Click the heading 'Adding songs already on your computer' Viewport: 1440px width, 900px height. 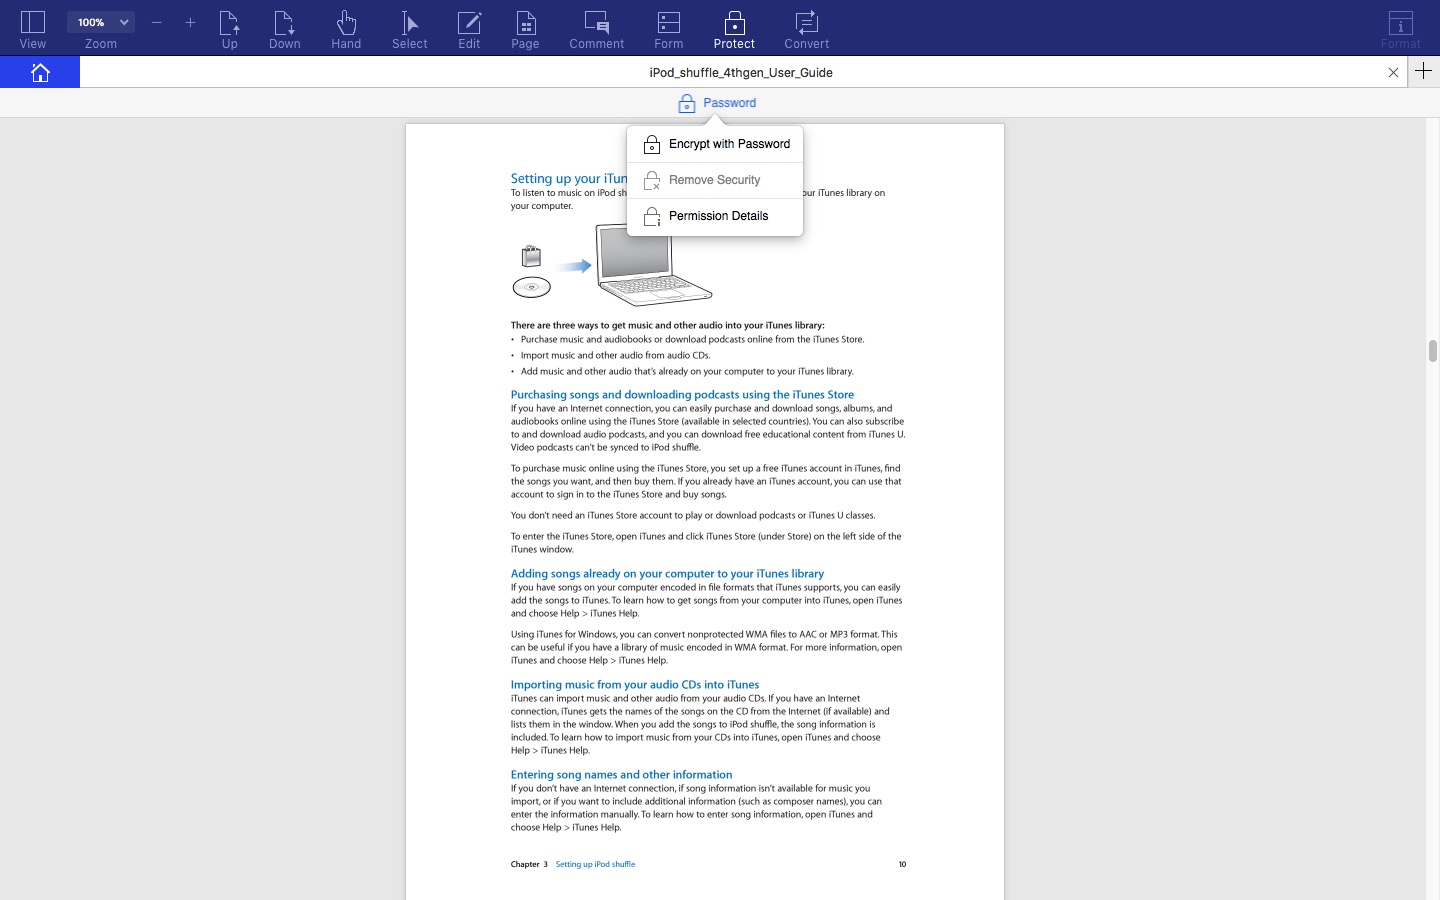[667, 574]
